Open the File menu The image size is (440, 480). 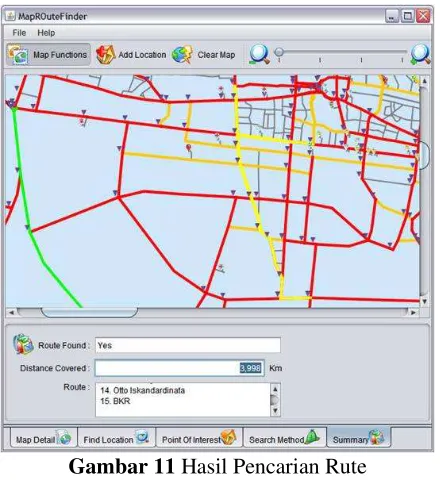pos(19,33)
